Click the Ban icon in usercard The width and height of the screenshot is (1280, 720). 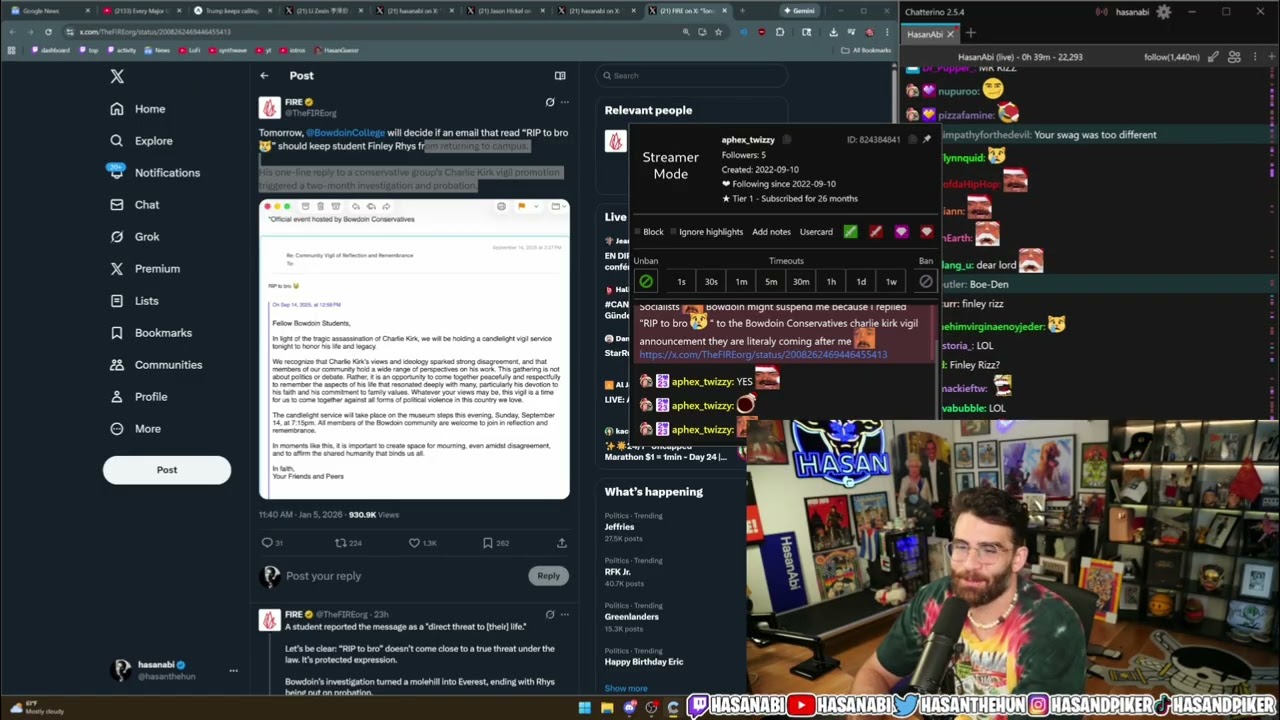926,282
